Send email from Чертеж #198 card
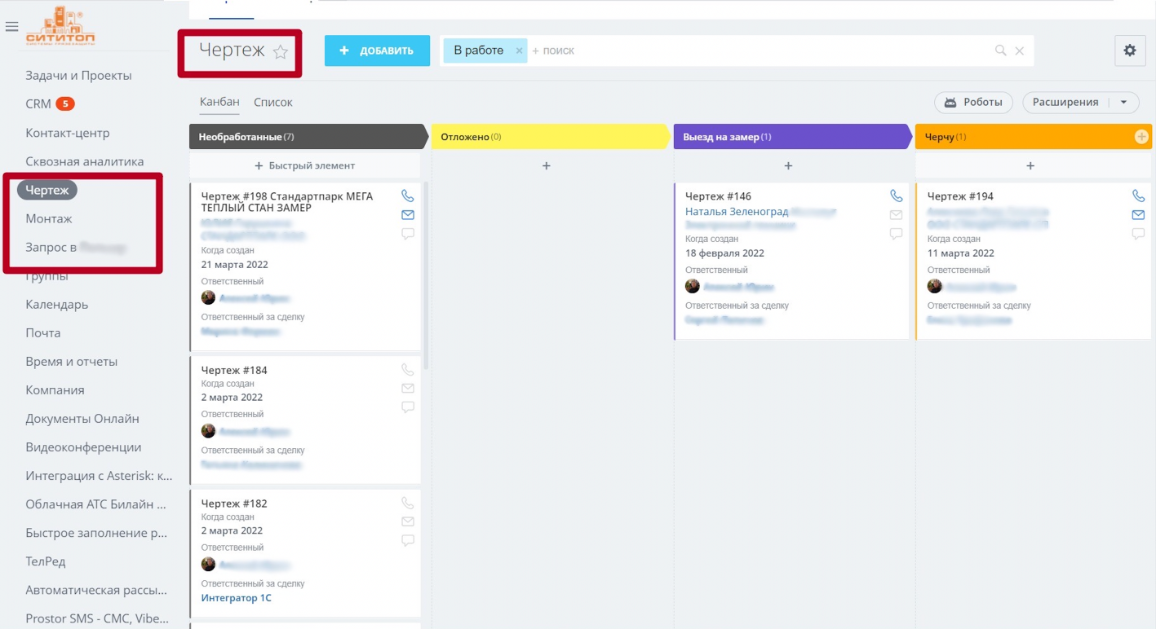 coord(408,215)
